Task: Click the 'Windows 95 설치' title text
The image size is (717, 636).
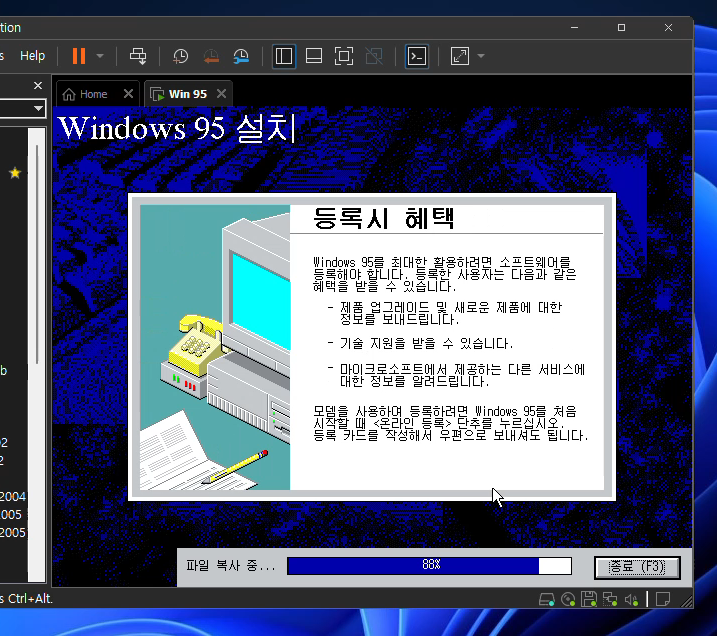Action: point(177,128)
